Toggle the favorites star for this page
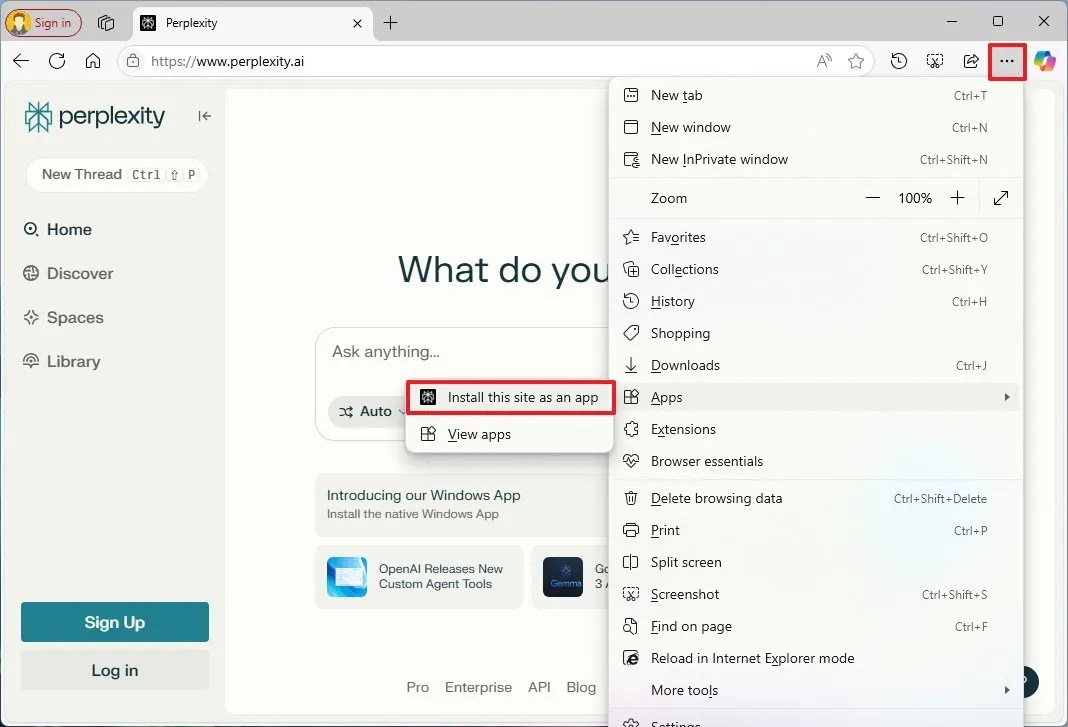The height and width of the screenshot is (727, 1068). tap(856, 61)
